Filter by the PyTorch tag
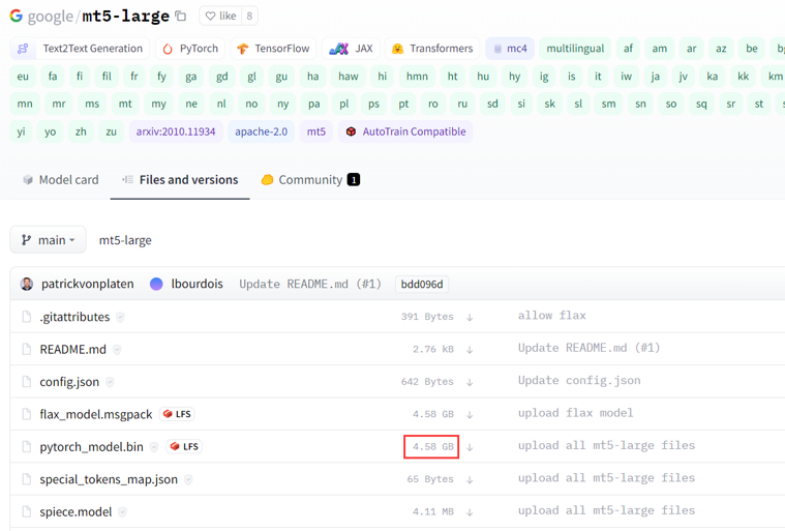785x531 pixels. (190, 49)
